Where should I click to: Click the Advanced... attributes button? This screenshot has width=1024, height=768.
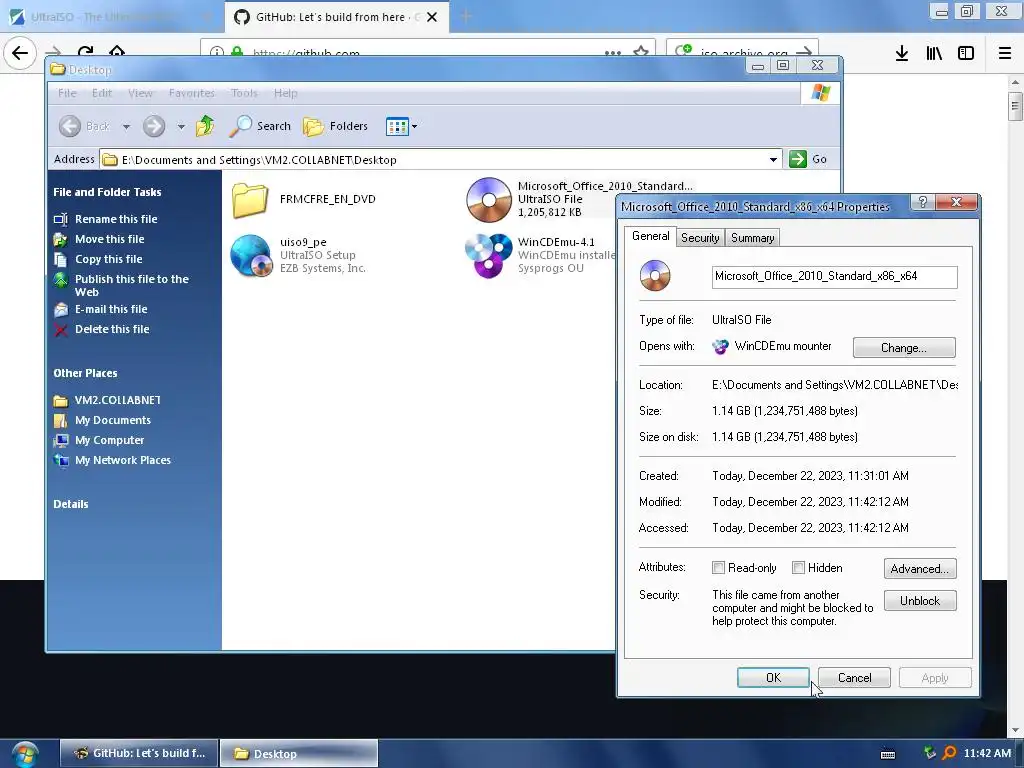click(920, 568)
